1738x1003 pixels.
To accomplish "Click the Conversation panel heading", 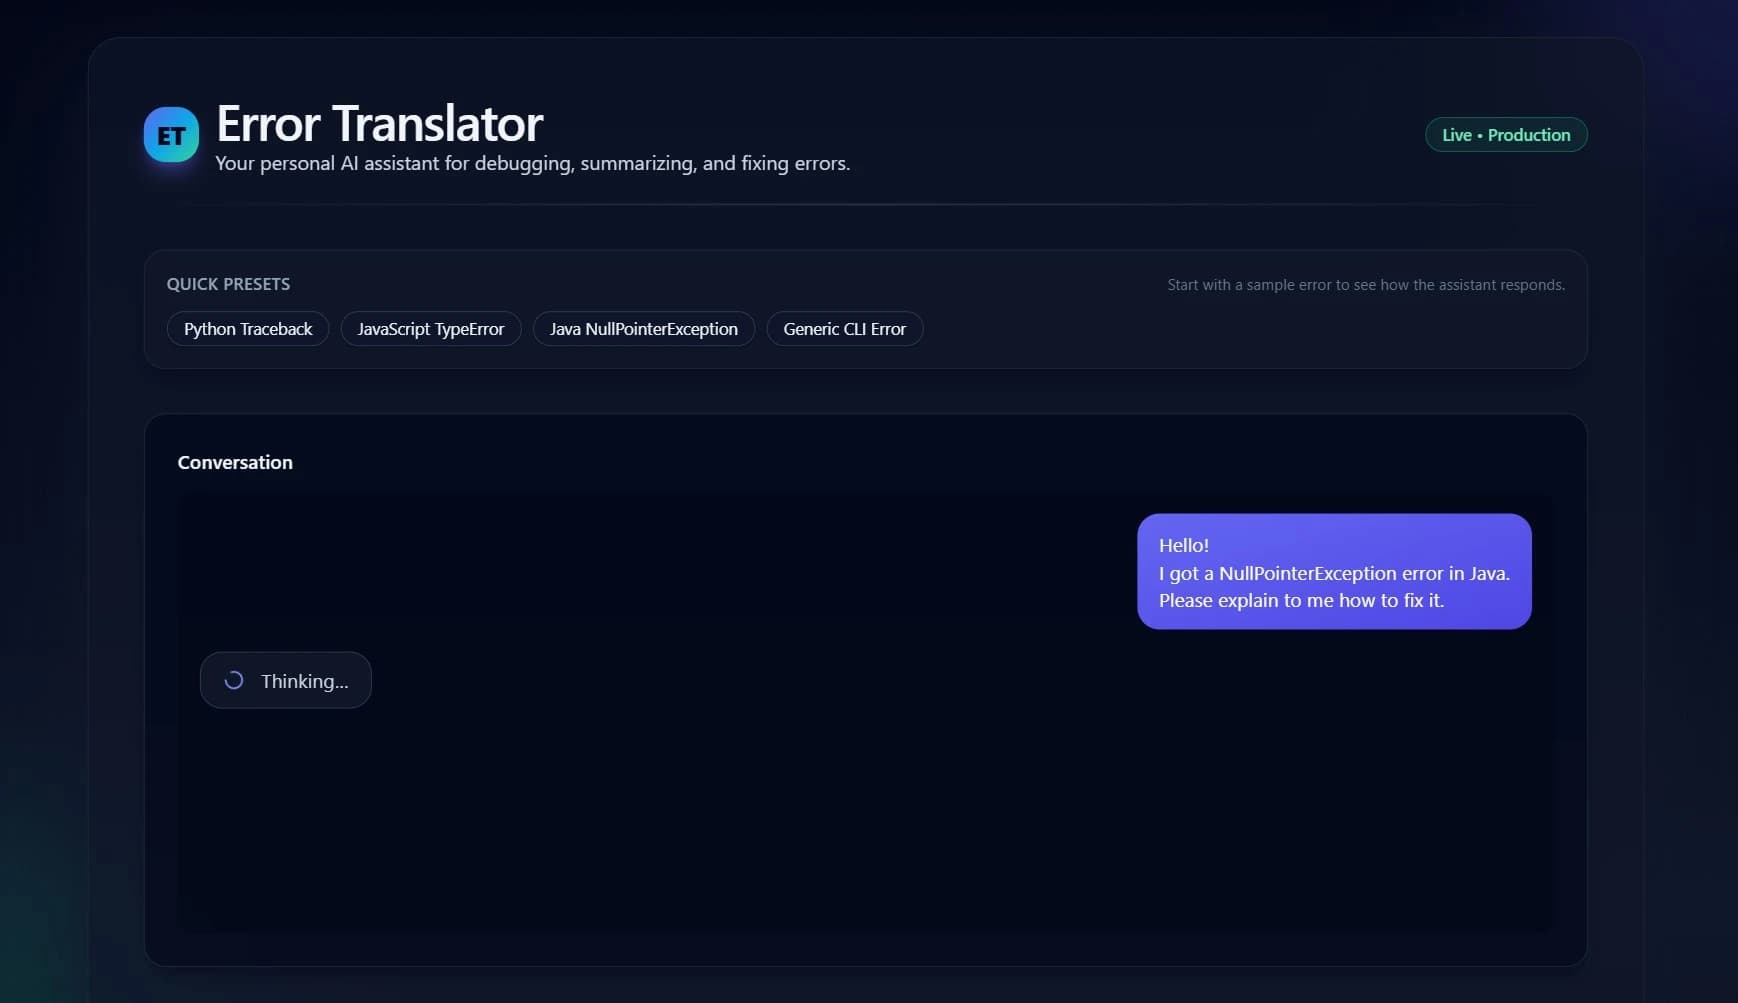I will coord(235,462).
